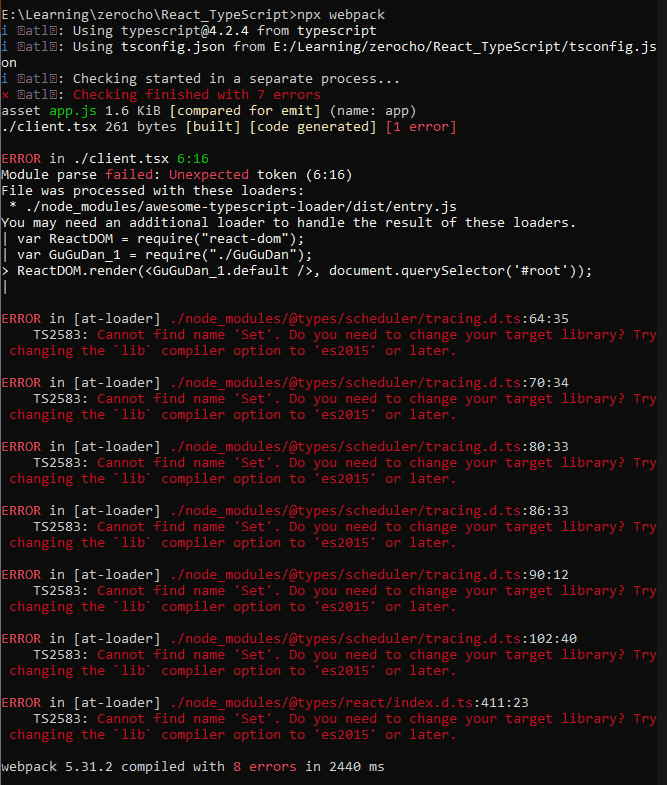Screen dimensions: 667x785
Task: Click 'Checking started in a separate process...' line
Action: (200, 79)
